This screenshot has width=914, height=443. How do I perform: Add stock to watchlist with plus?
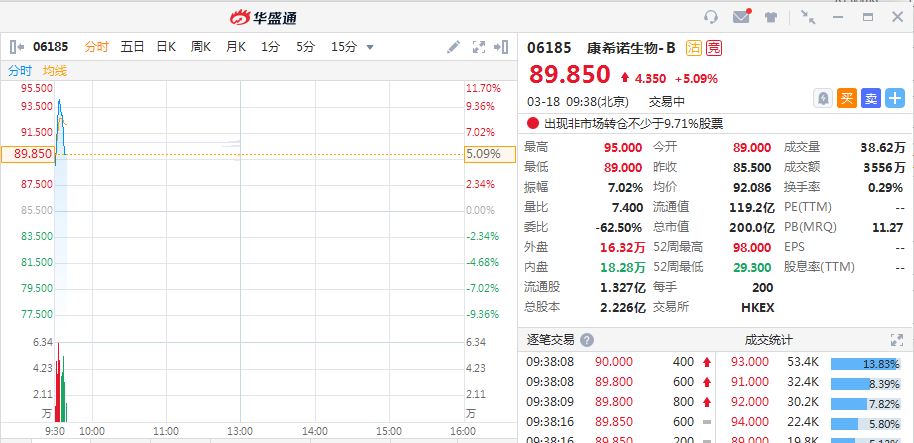(895, 98)
